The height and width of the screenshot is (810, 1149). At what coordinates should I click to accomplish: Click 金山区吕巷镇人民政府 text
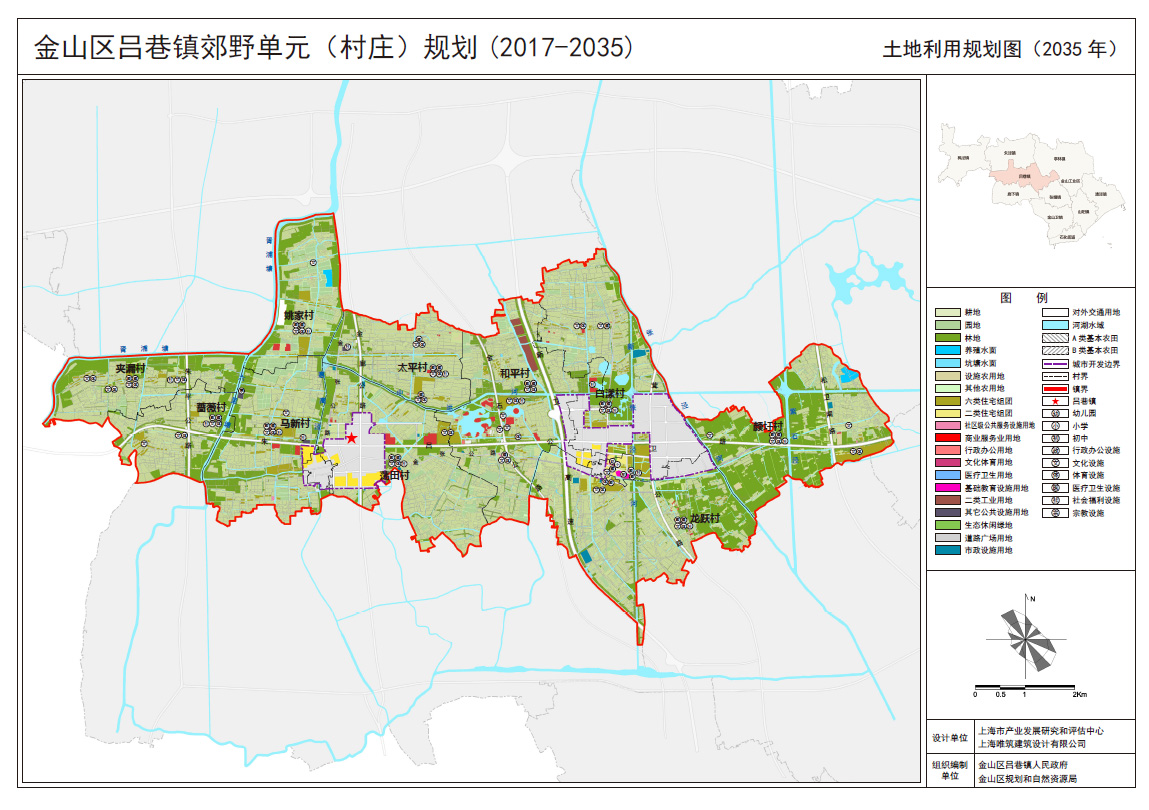coord(1023,765)
